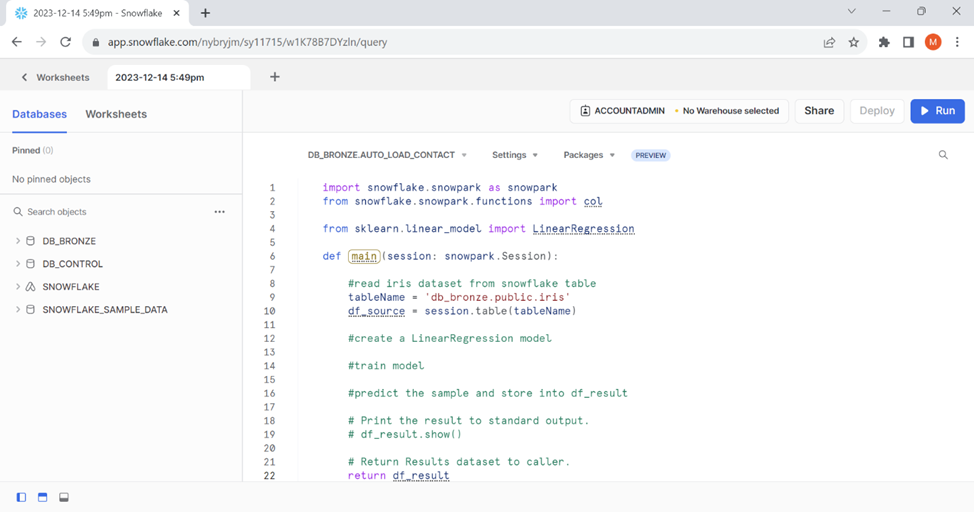Click the blue Run button

(937, 111)
